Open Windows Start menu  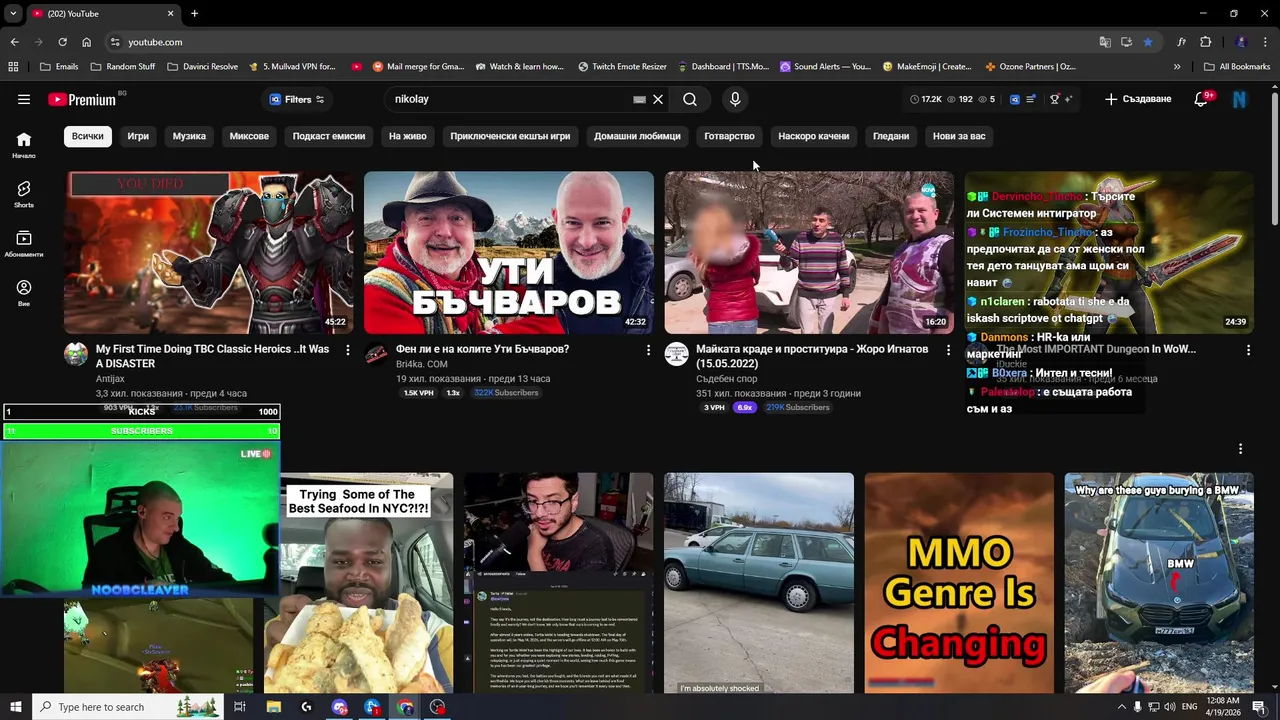coord(15,707)
